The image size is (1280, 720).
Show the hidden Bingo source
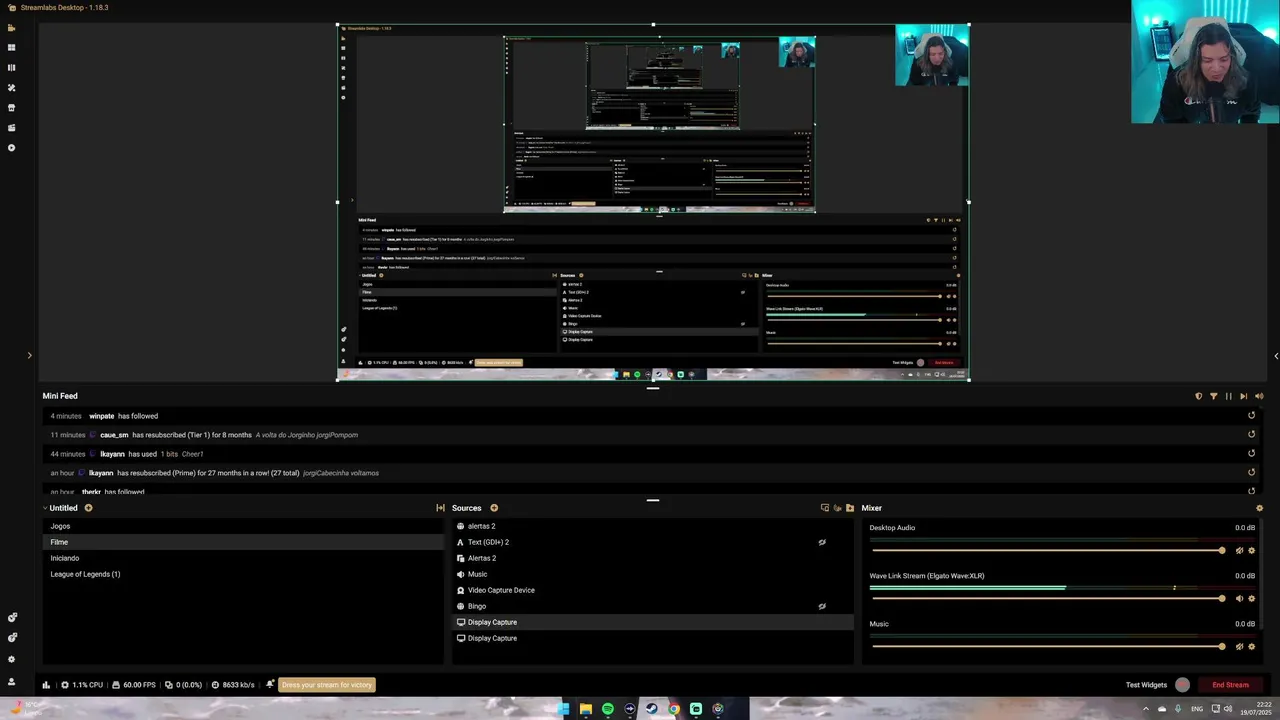pos(822,606)
